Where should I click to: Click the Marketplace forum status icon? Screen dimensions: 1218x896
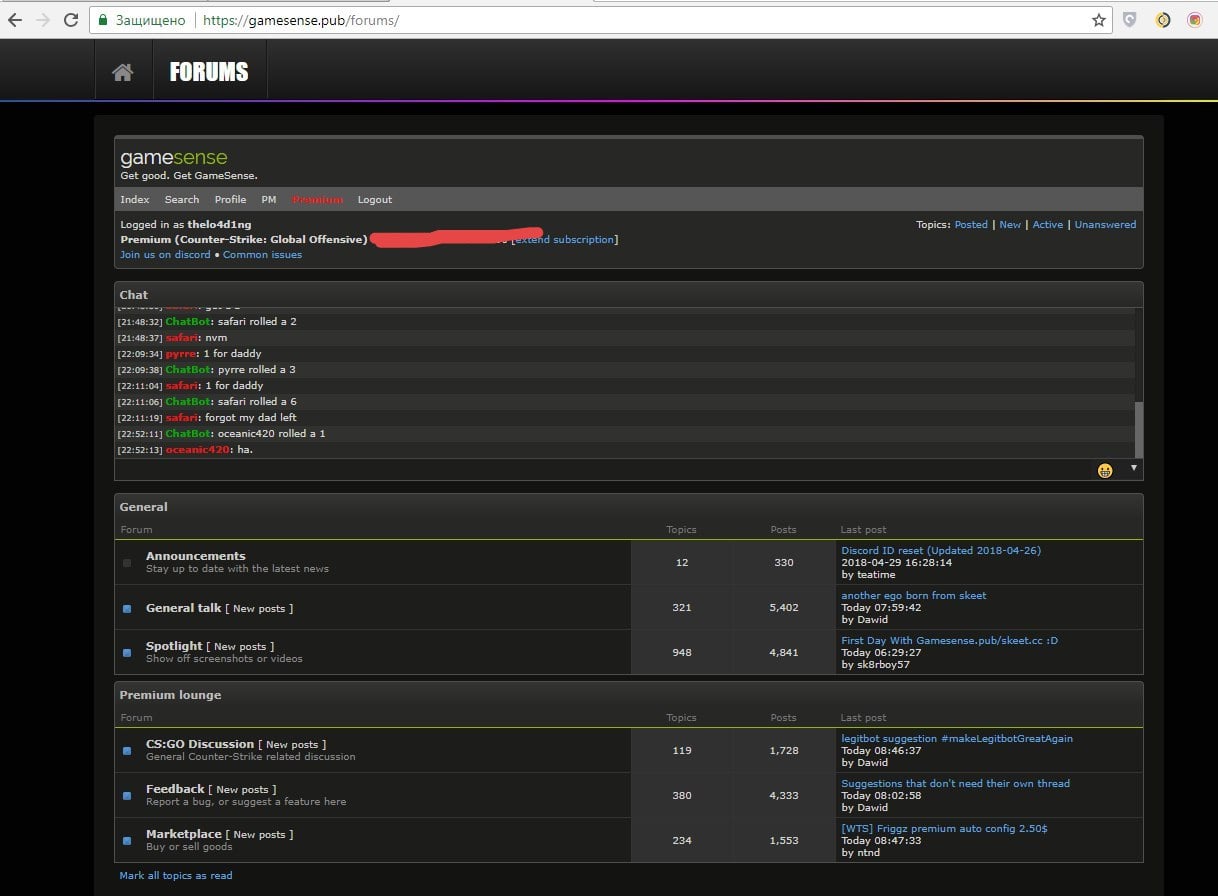[127, 840]
